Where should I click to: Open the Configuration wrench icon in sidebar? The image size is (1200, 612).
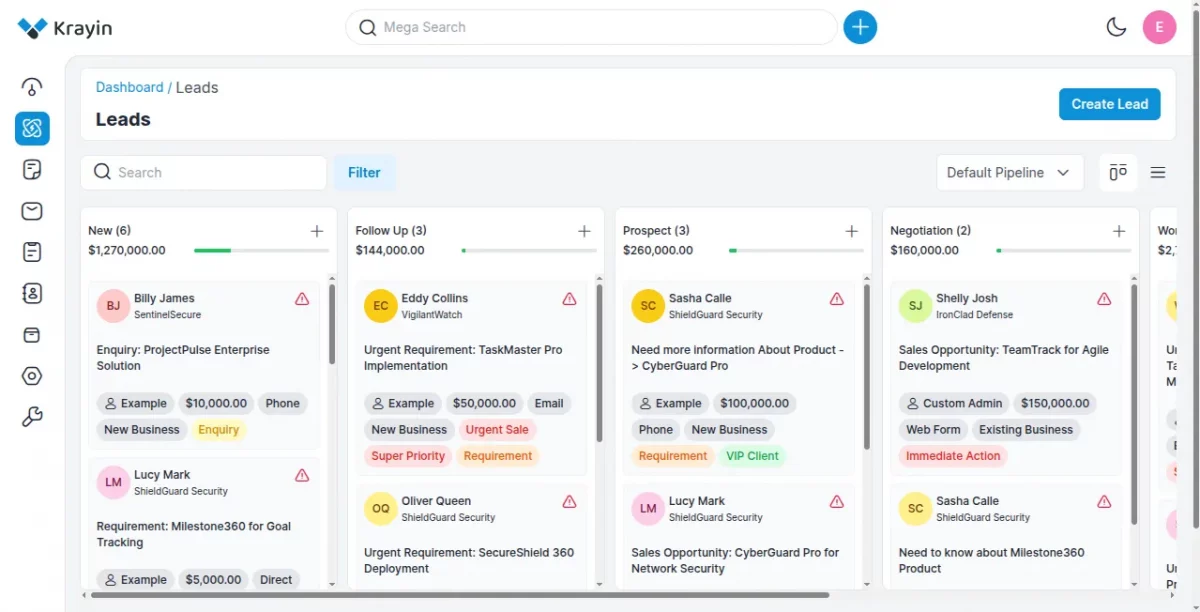[32, 417]
